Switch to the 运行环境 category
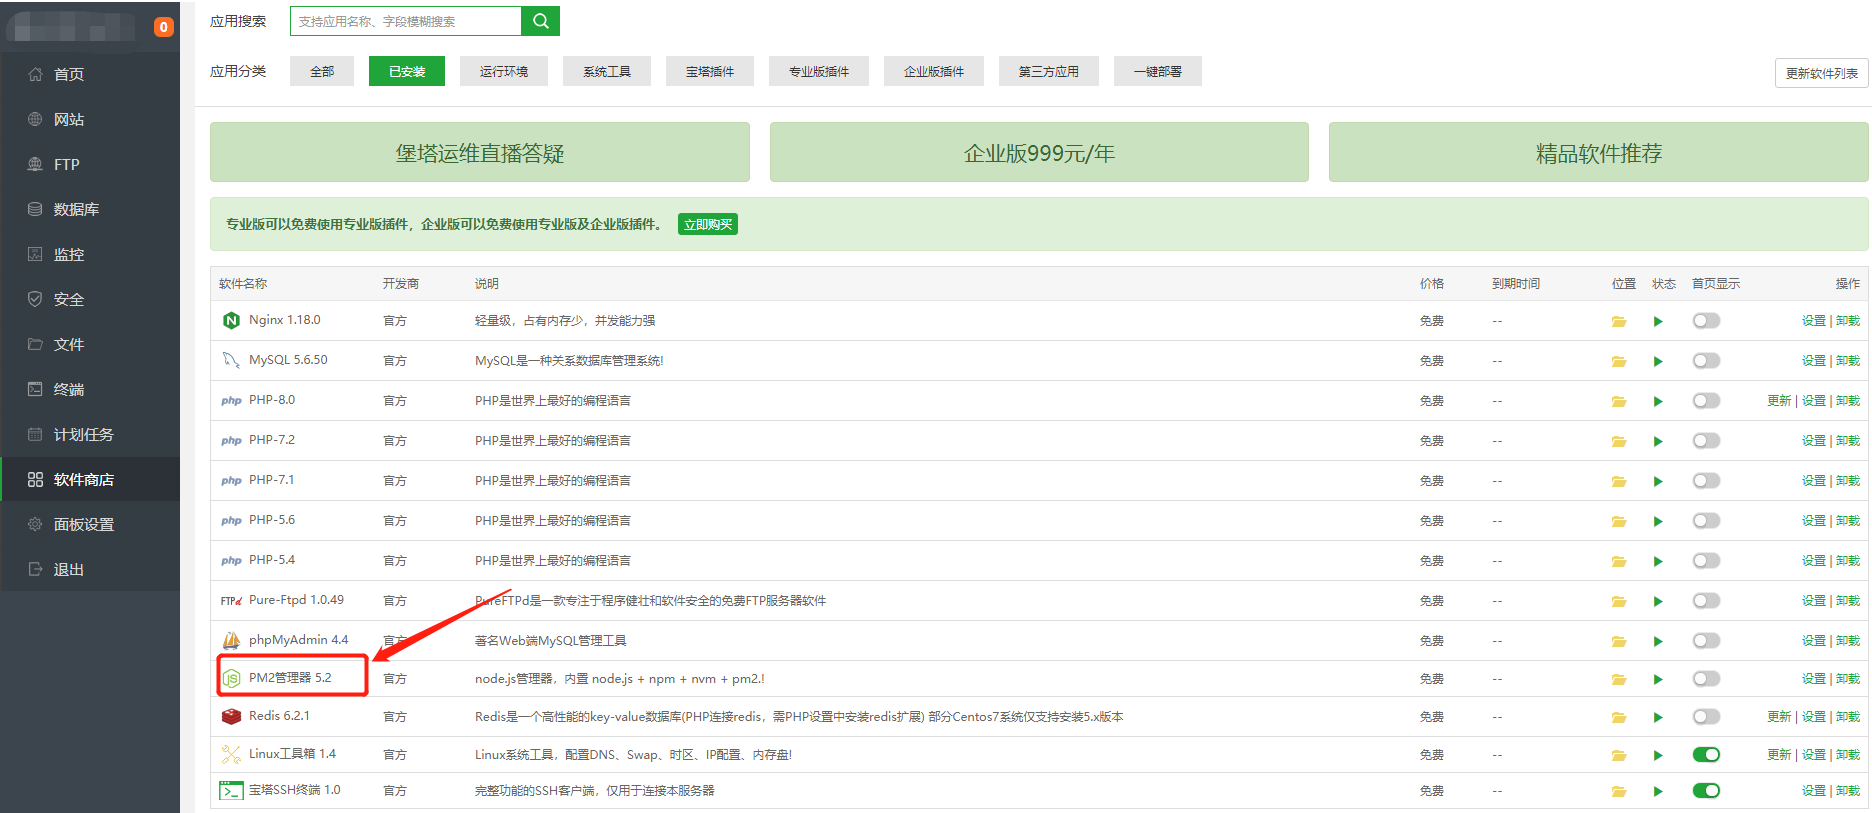The width and height of the screenshot is (1872, 813). [x=504, y=71]
